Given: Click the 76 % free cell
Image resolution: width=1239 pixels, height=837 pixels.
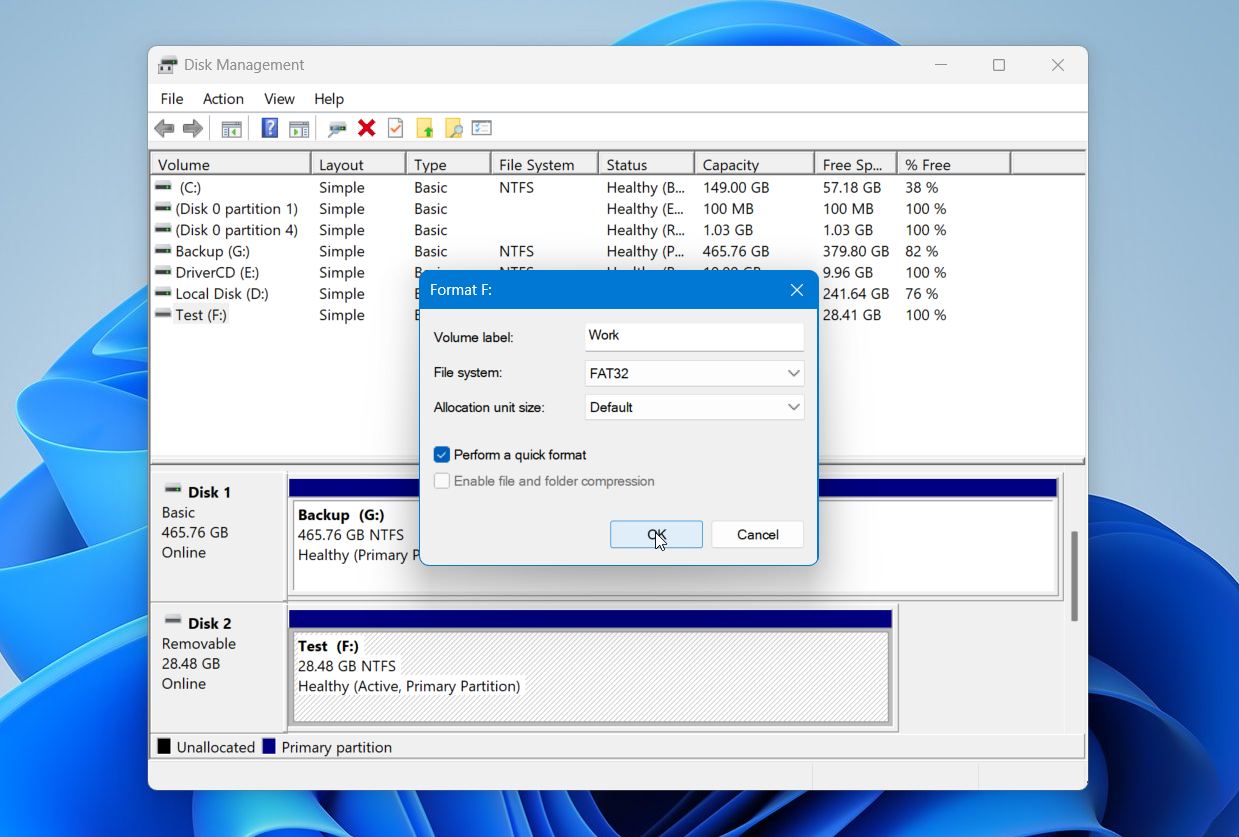Looking at the screenshot, I should coord(921,293).
